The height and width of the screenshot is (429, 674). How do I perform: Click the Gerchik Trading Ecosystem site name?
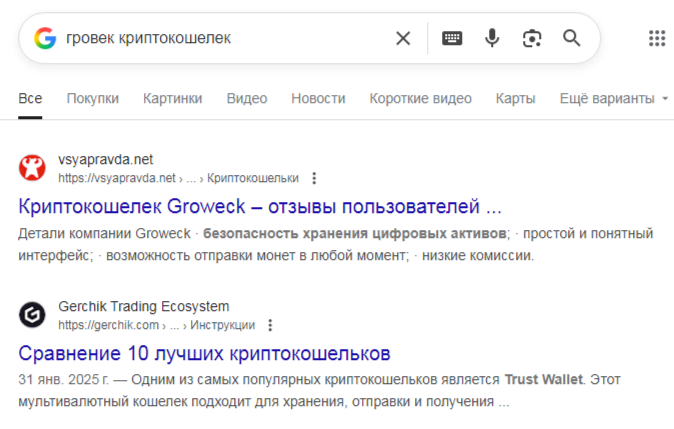coord(144,306)
